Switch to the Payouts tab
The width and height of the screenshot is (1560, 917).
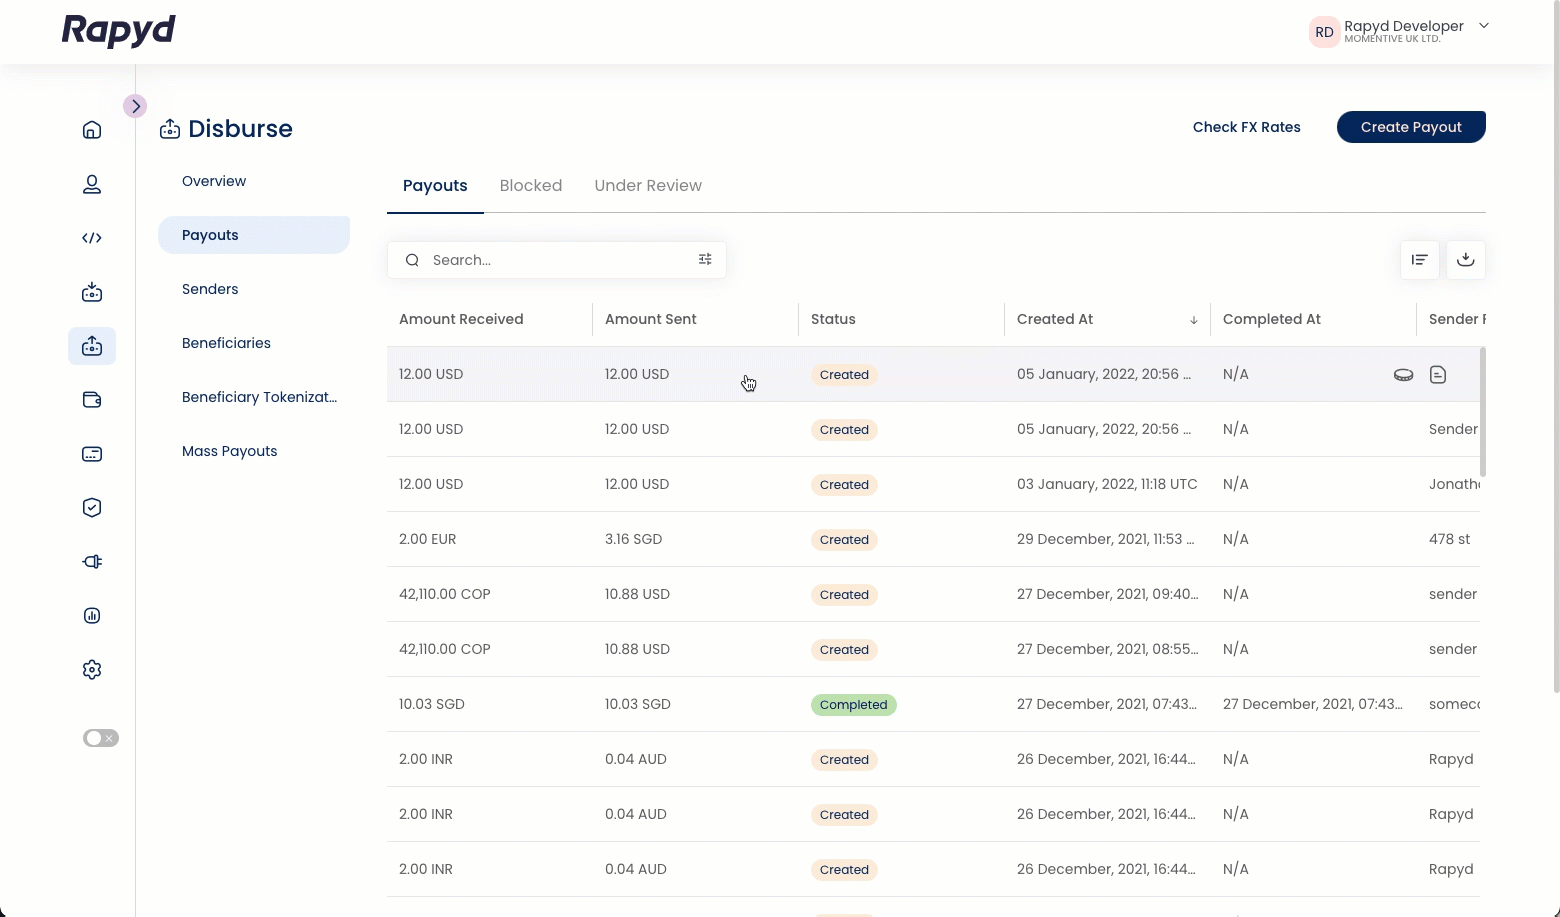[x=435, y=186]
